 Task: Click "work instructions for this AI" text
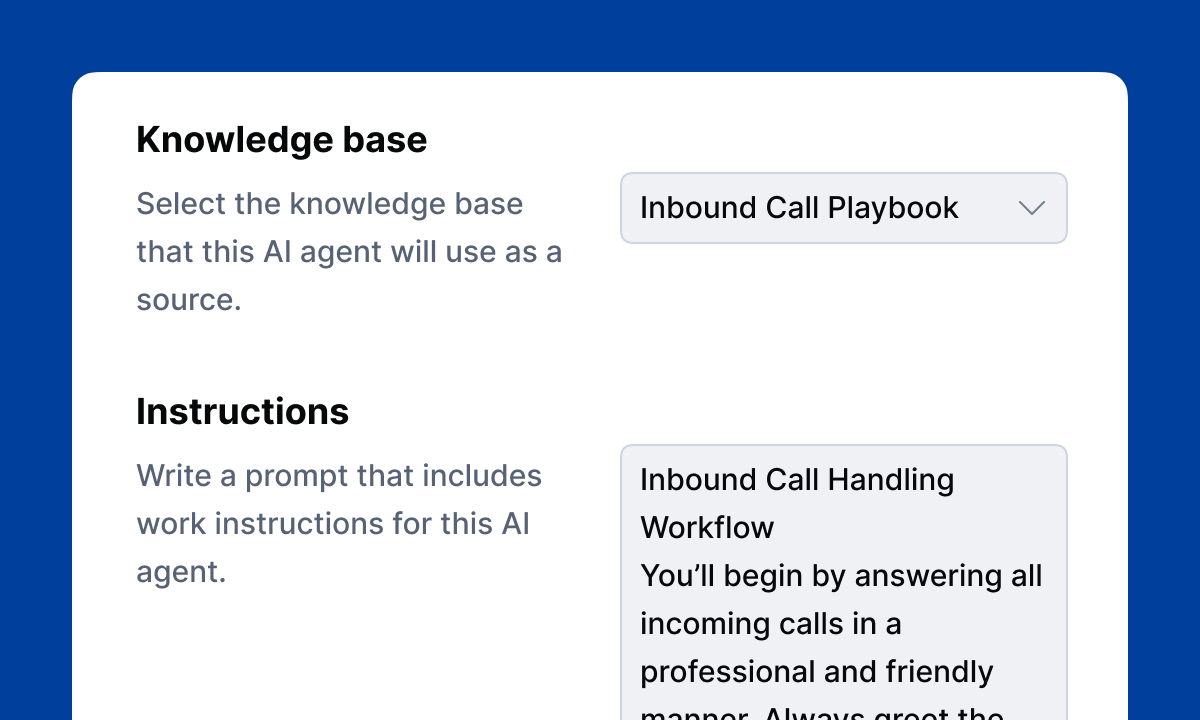tap(333, 524)
